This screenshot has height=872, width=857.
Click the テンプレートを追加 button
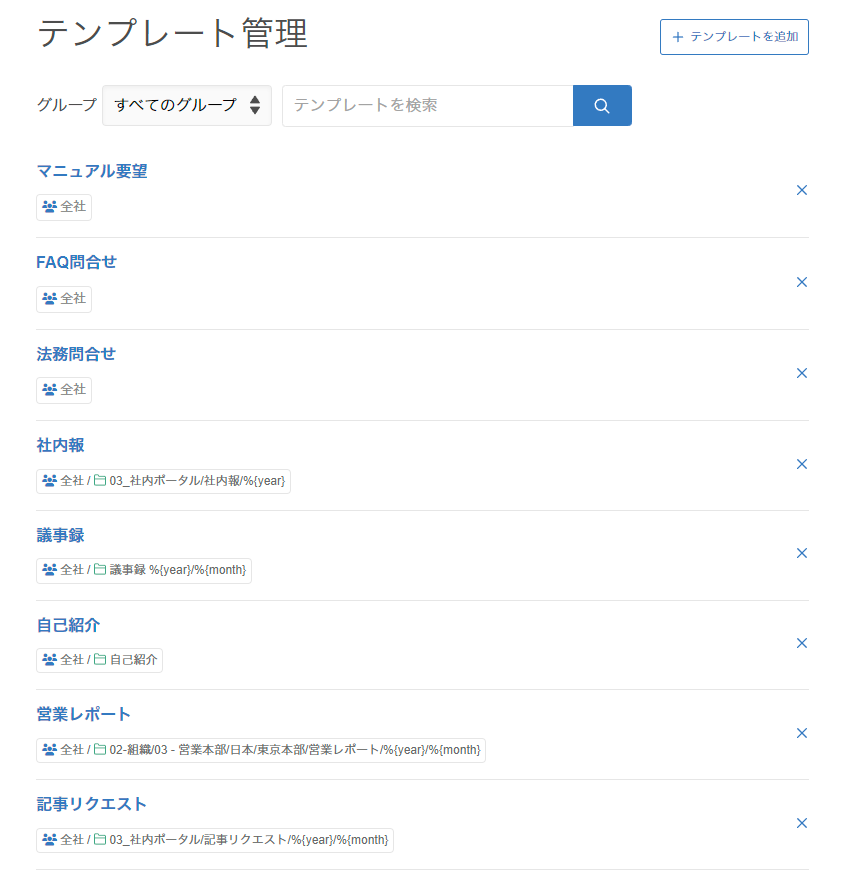(734, 37)
